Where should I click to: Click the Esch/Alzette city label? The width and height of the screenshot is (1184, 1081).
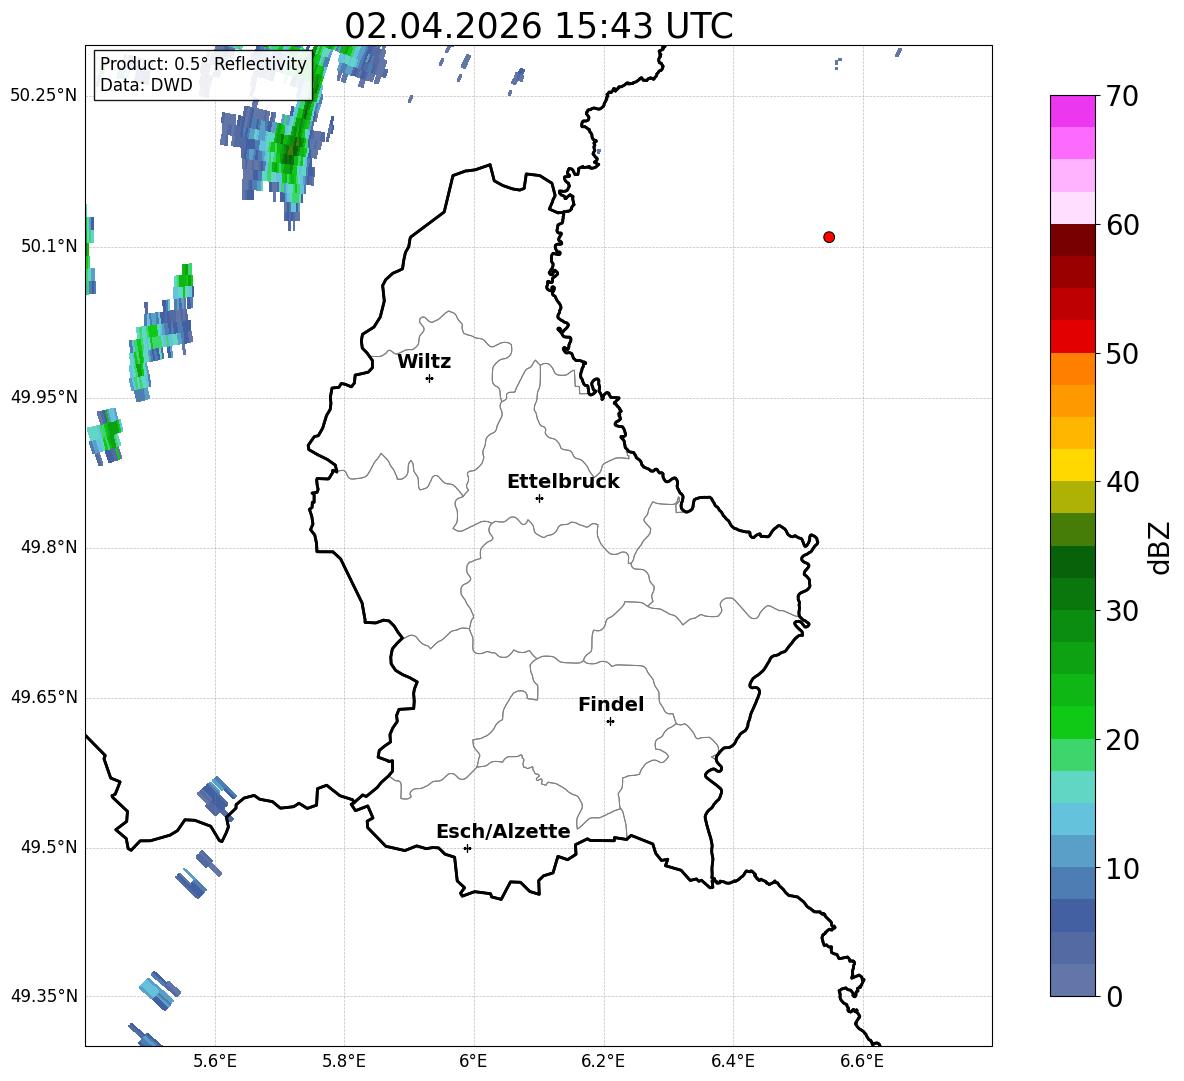(x=504, y=831)
